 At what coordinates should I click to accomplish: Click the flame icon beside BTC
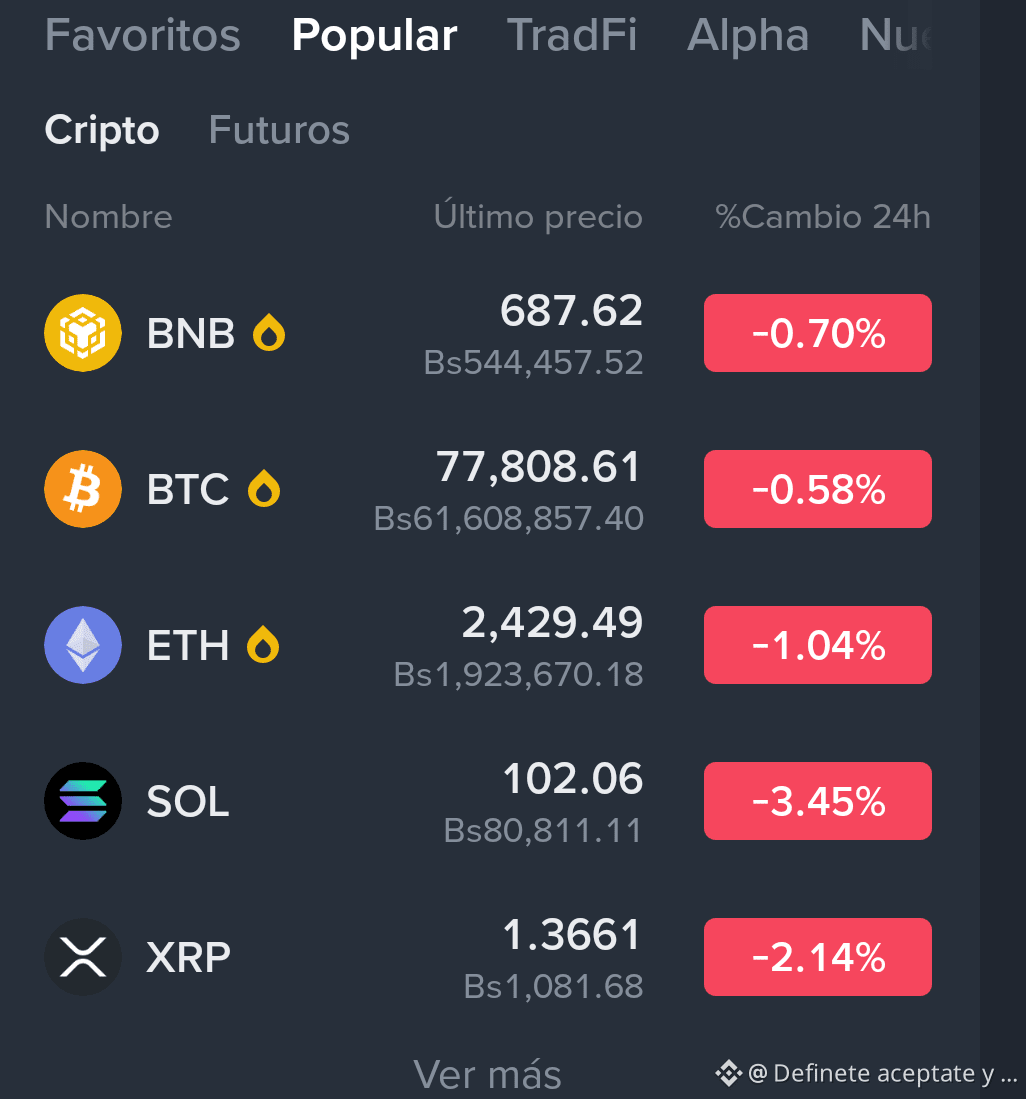264,488
